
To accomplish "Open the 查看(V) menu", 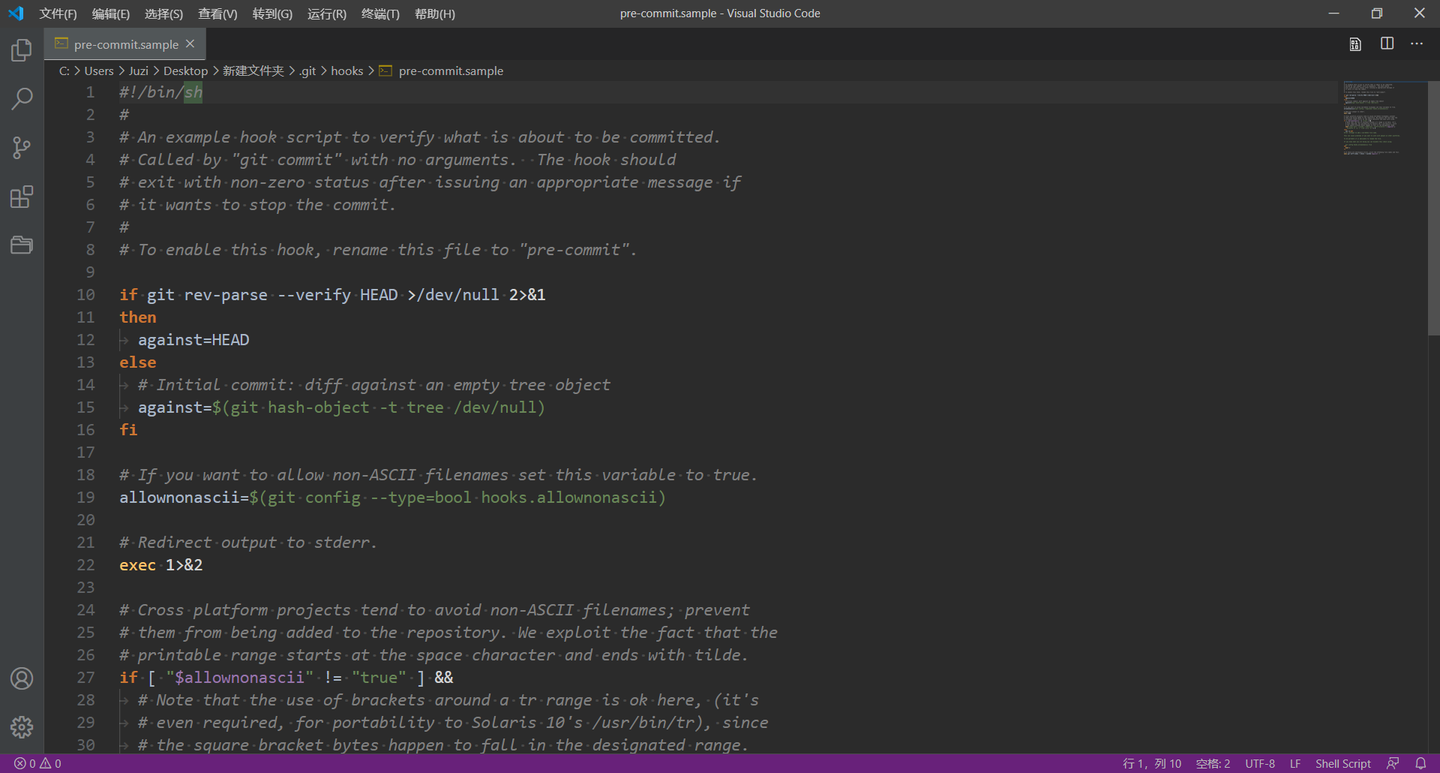I will 217,14.
